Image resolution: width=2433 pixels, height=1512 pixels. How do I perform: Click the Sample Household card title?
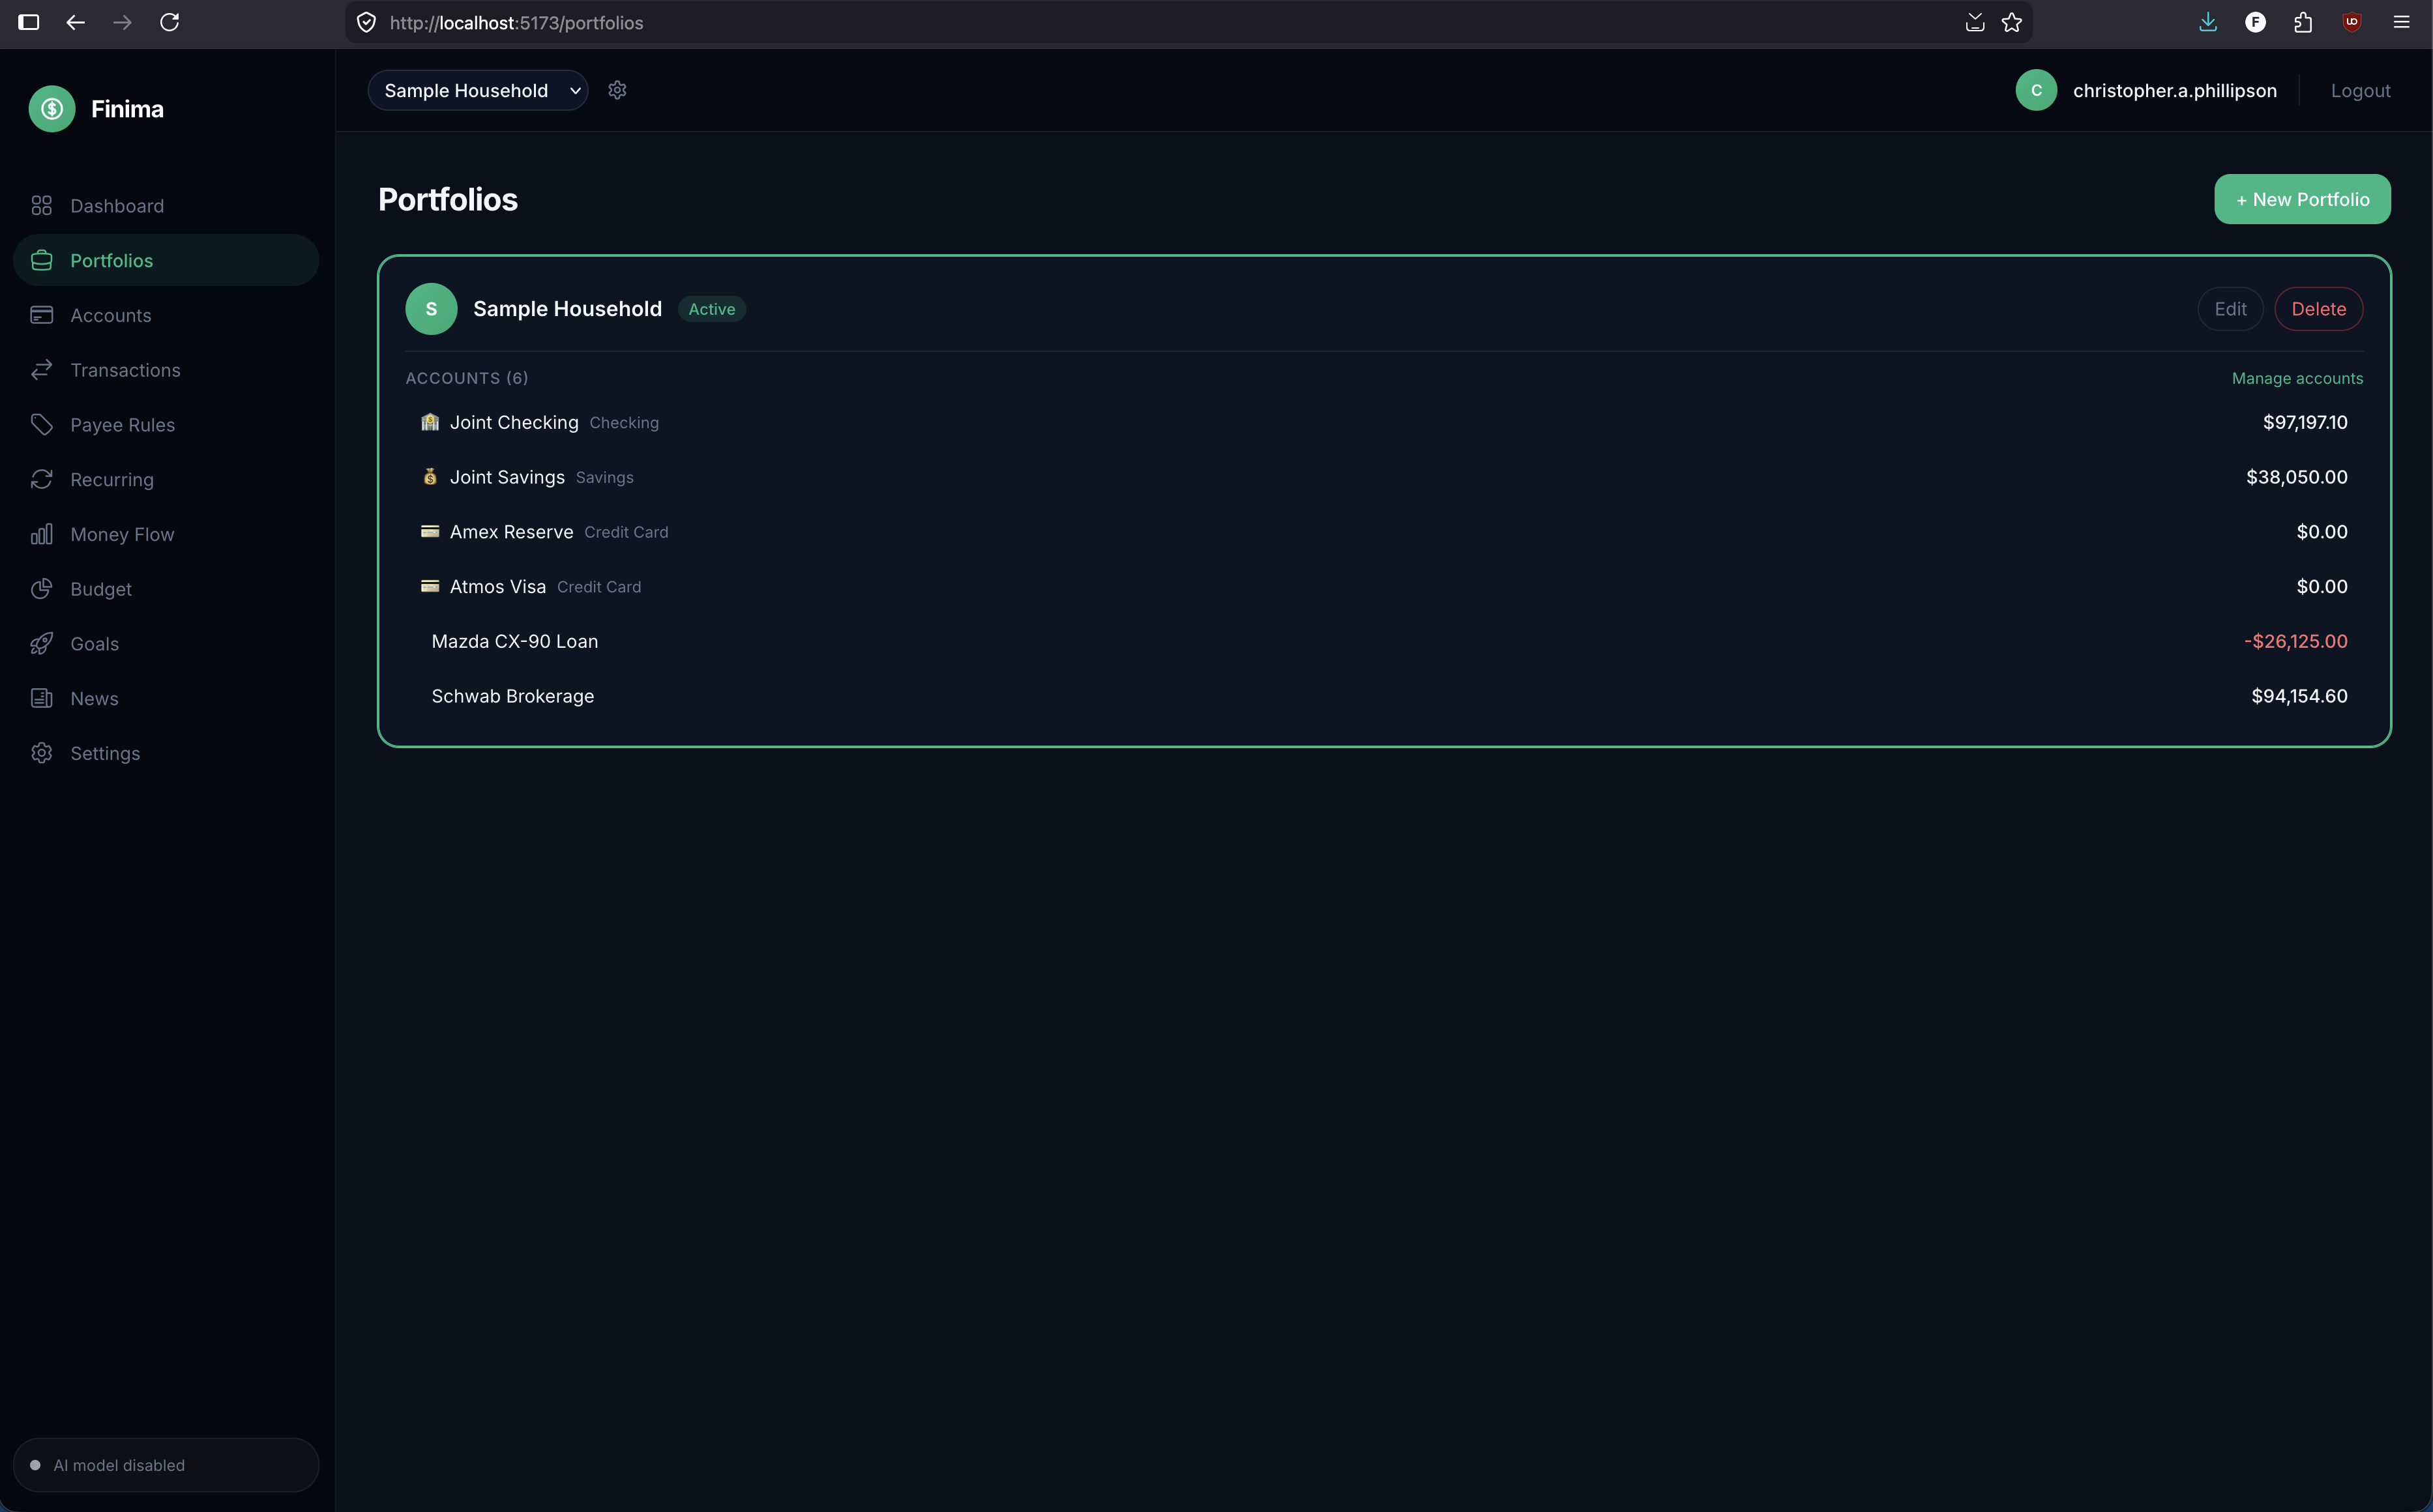(x=567, y=309)
